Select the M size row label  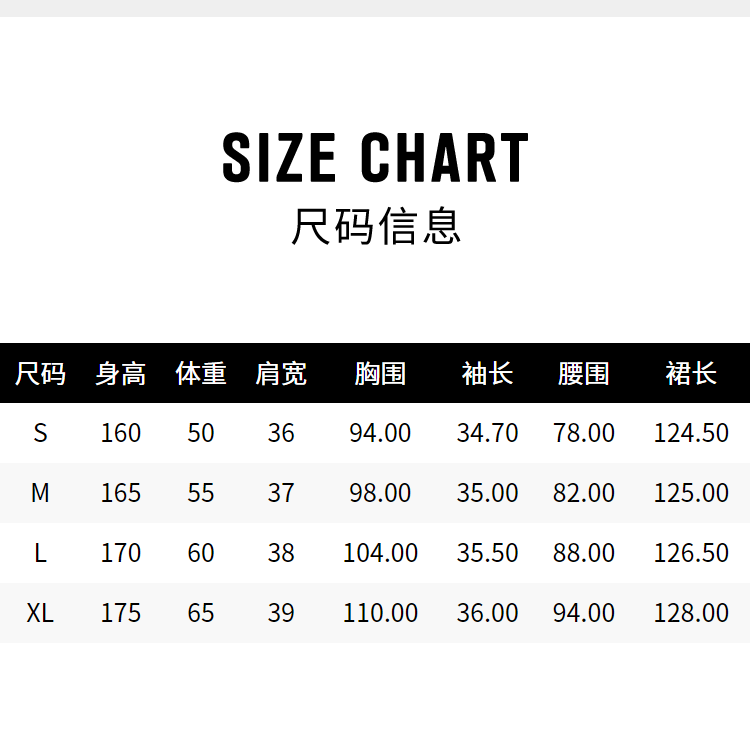(40, 493)
